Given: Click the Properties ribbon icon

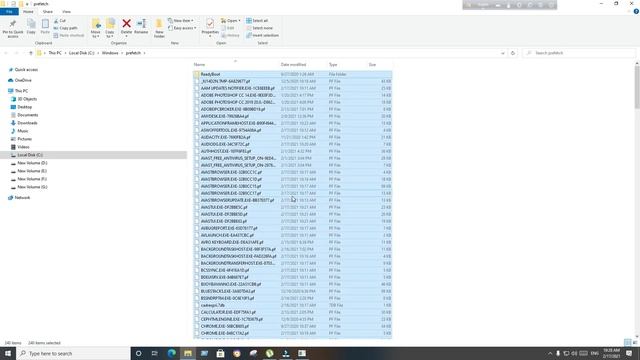Looking at the screenshot, I should click(x=210, y=24).
